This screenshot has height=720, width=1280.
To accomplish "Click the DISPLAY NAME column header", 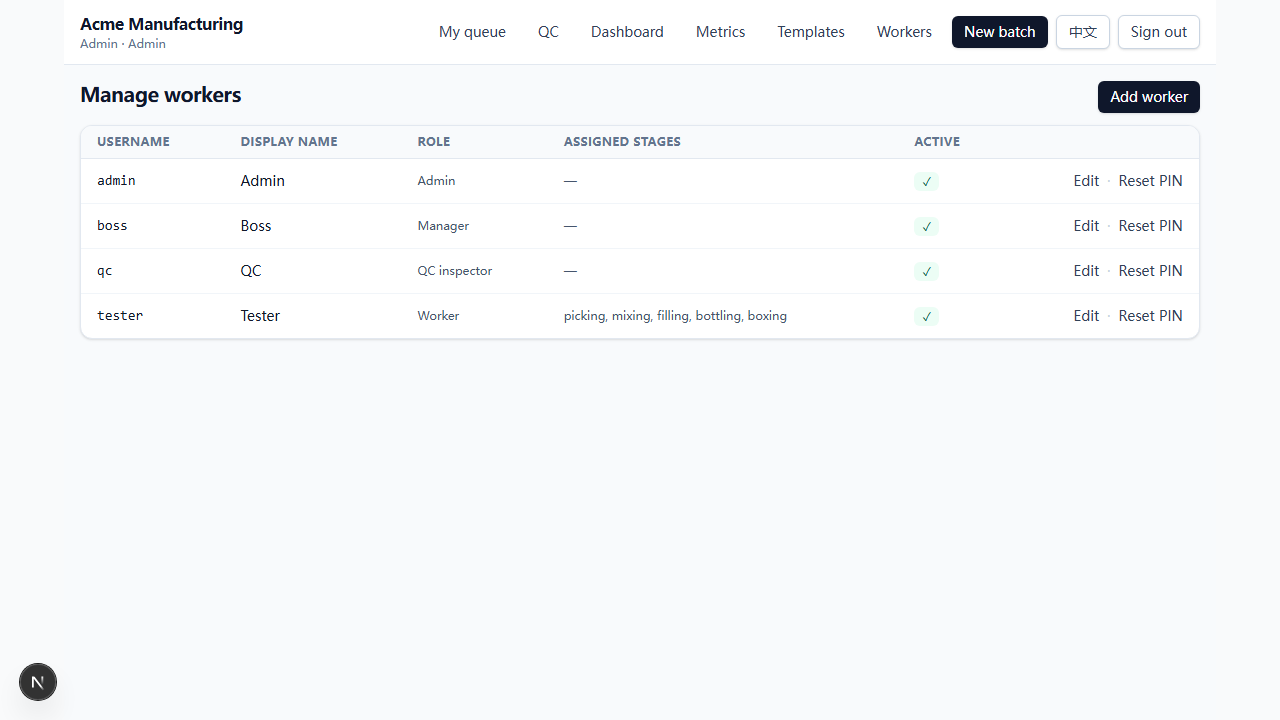I will pos(289,142).
